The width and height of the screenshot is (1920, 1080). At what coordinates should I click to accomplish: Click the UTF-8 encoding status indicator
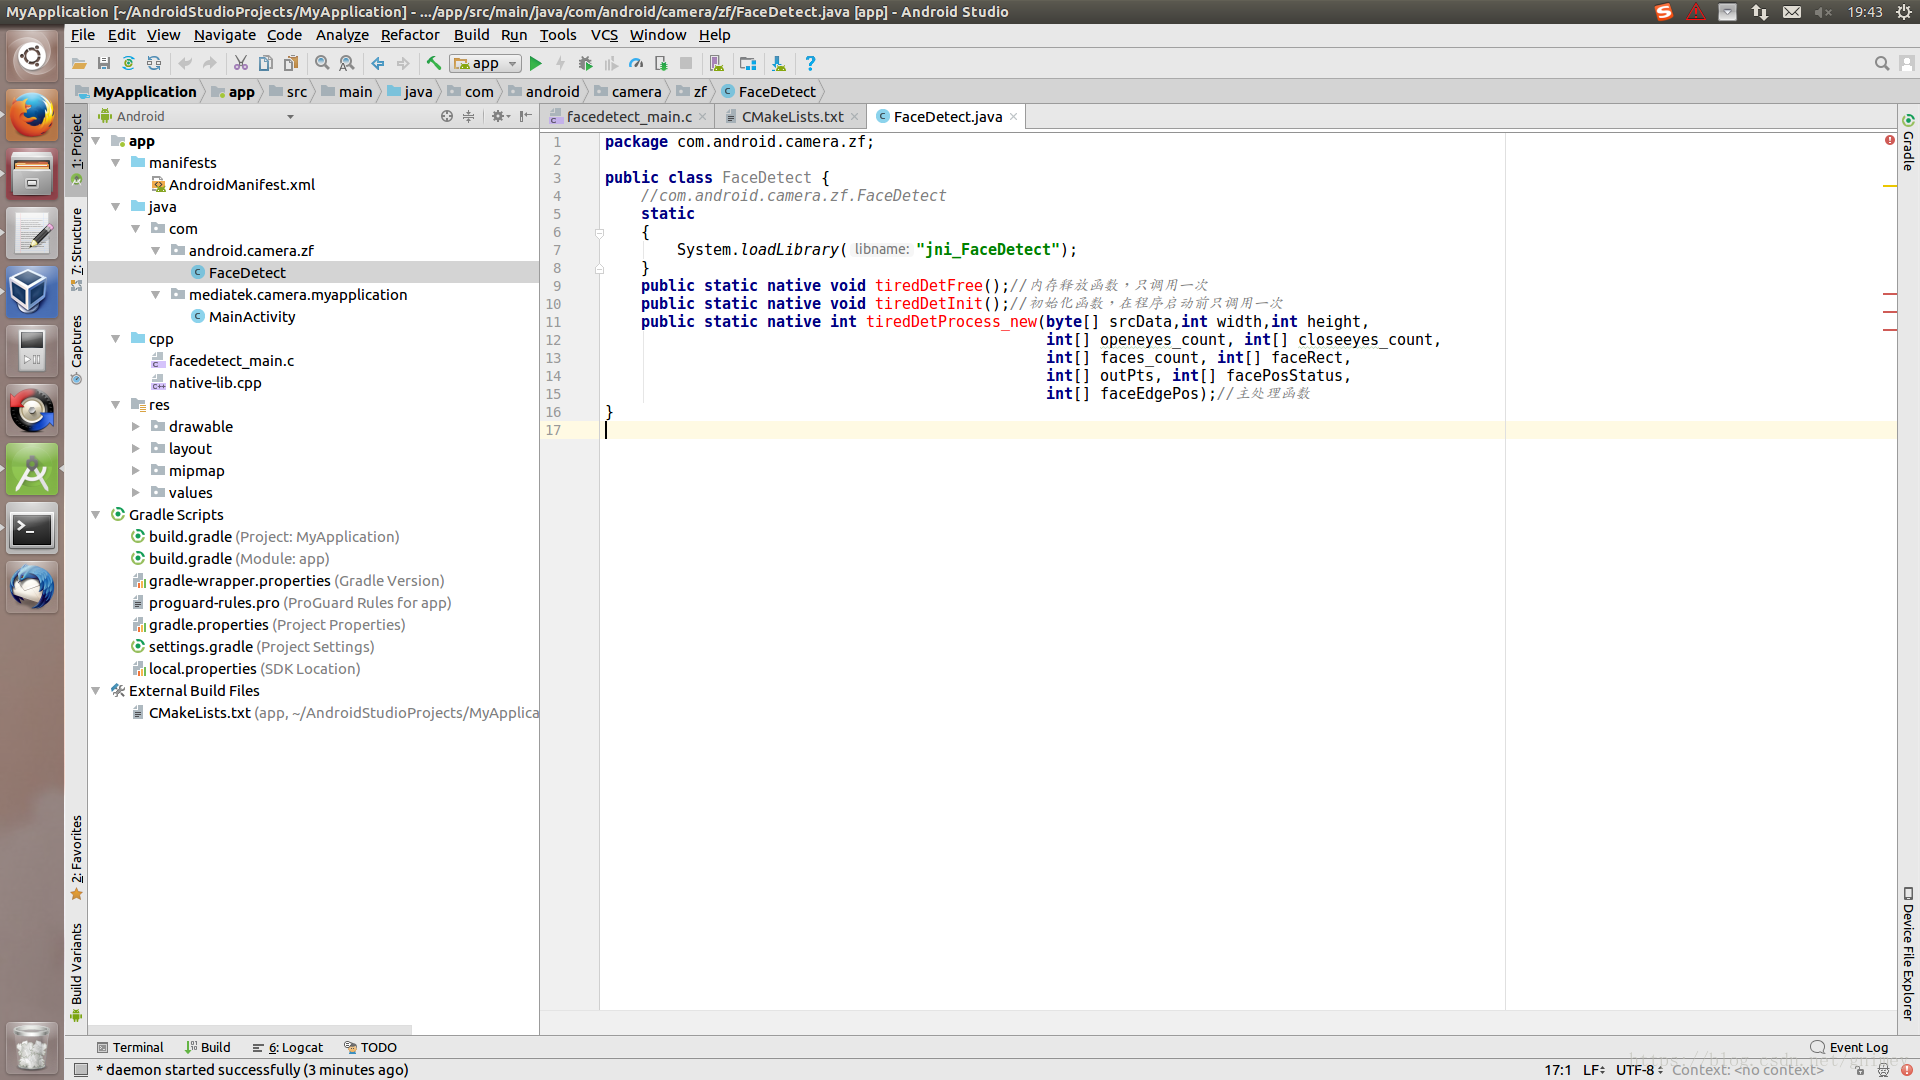(1638, 1069)
